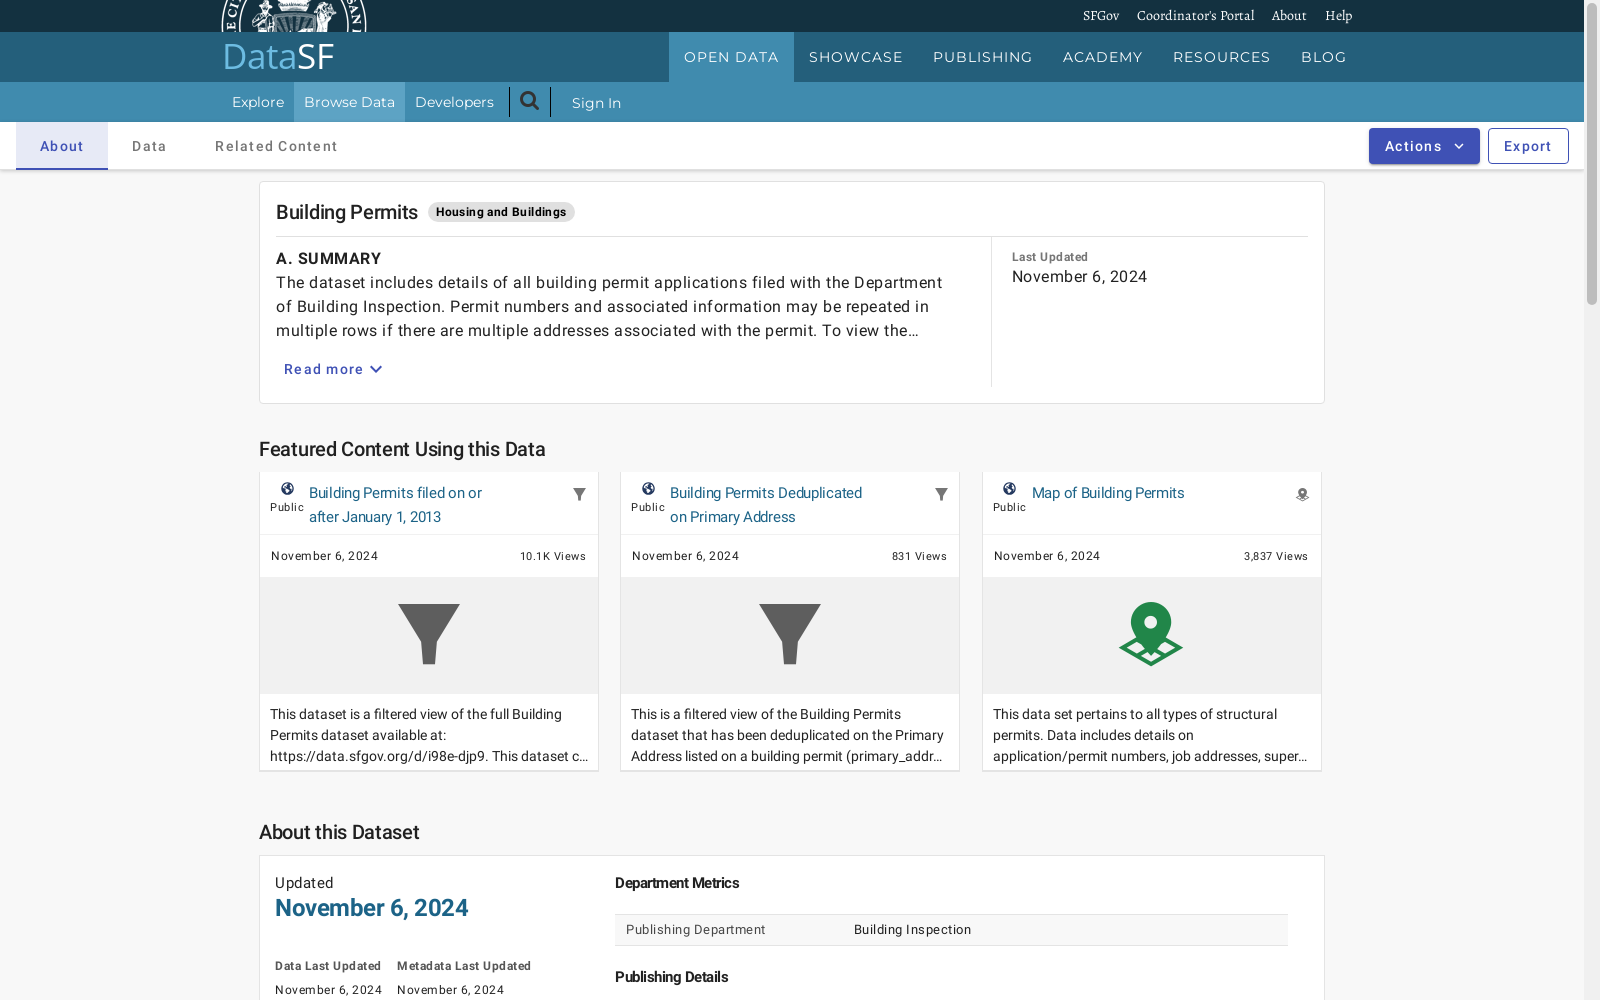Open the Help link
Image resolution: width=1600 pixels, height=1000 pixels.
(1338, 16)
